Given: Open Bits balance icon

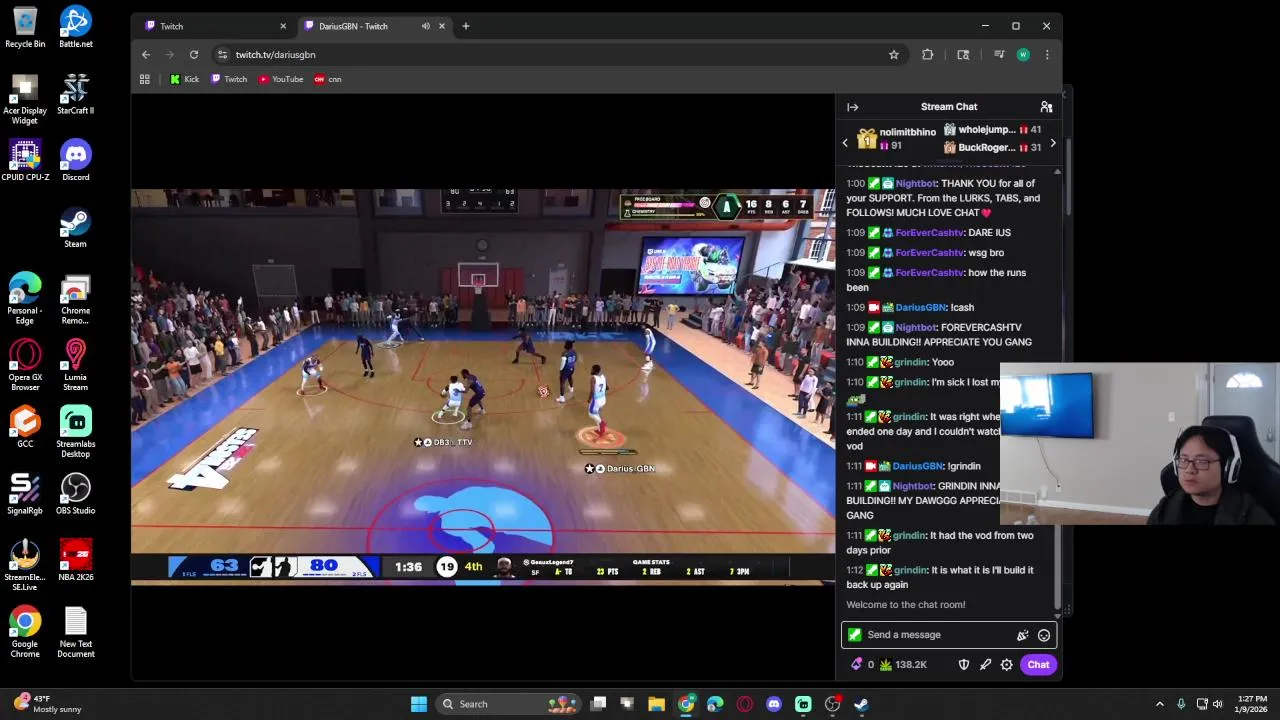Looking at the screenshot, I should 857,665.
